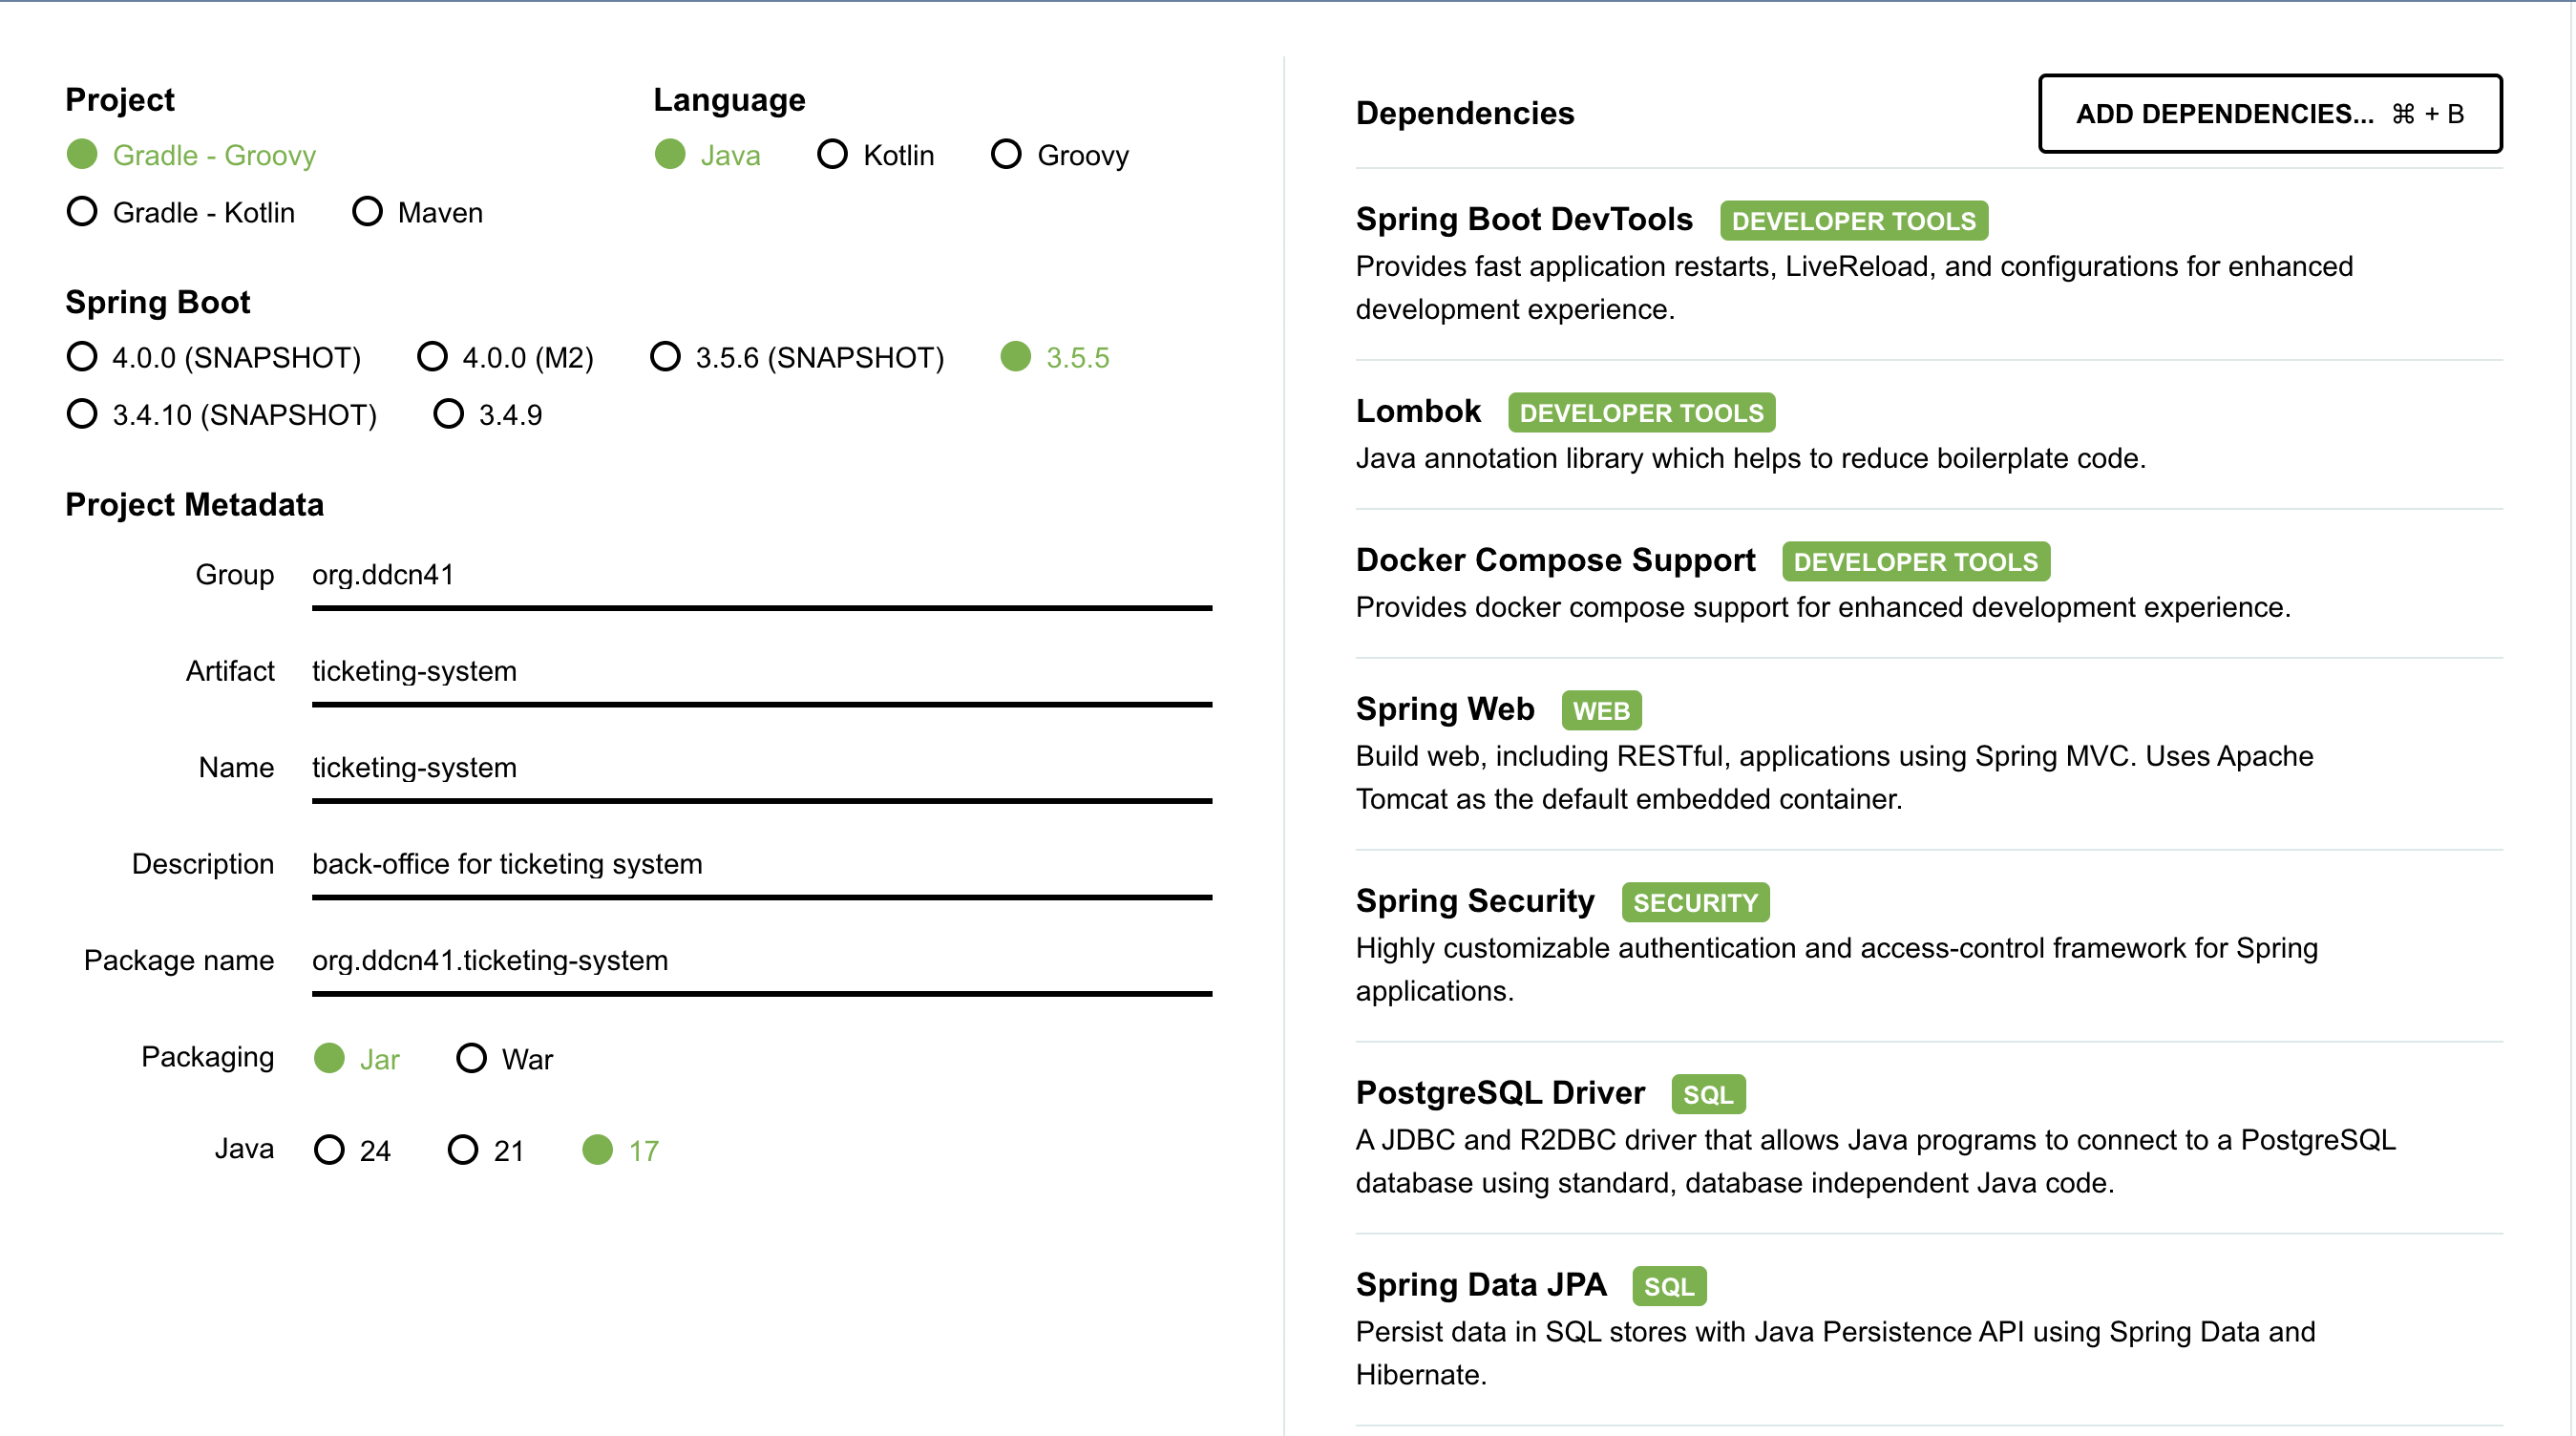The width and height of the screenshot is (2576, 1436).
Task: Click the PostgreSQL Driver dependency
Action: [1499, 1093]
